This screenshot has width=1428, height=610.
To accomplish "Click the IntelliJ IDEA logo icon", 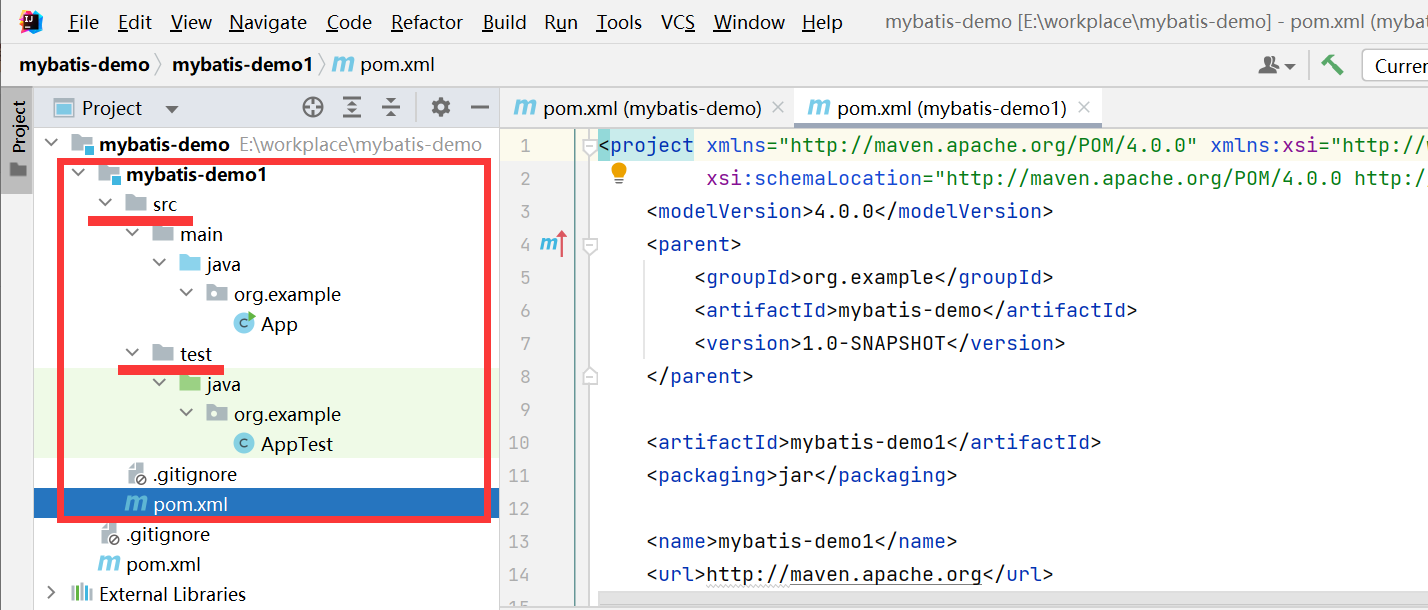I will pos(32,21).
